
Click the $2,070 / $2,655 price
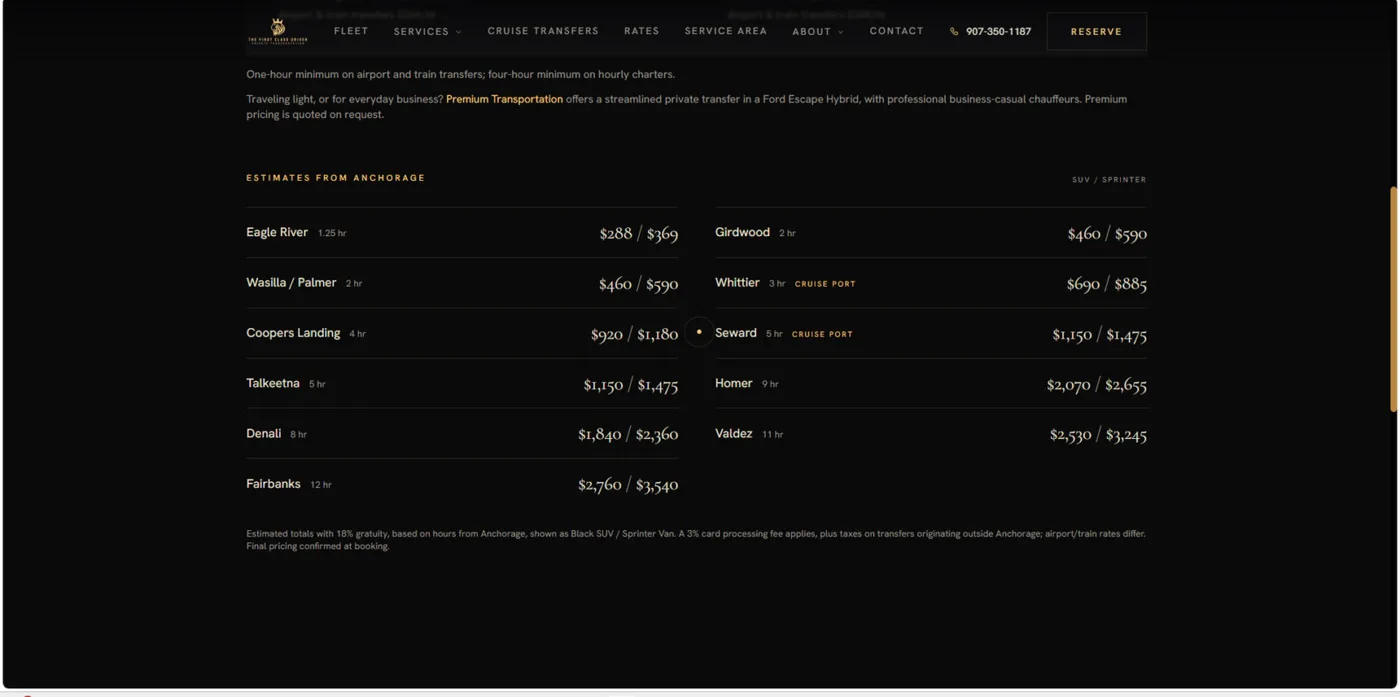[x=1097, y=384]
